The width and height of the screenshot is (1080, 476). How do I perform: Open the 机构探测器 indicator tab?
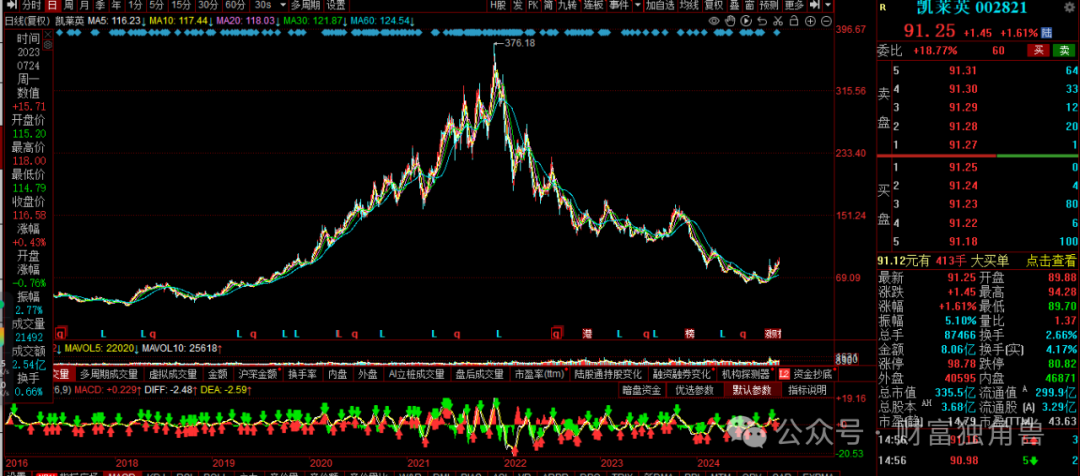[x=745, y=374]
